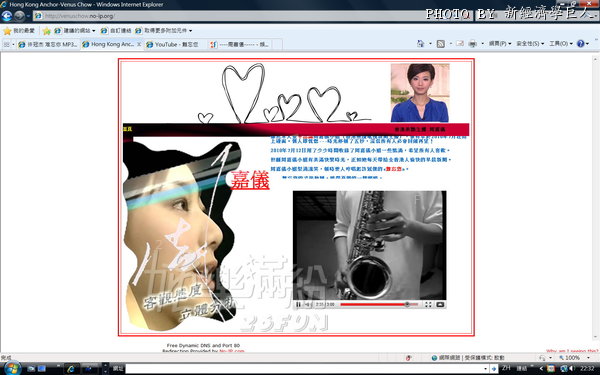The image size is (600, 375).
Task: Switch to the fourth tab with orange icon
Action: pyautogui.click(x=239, y=44)
